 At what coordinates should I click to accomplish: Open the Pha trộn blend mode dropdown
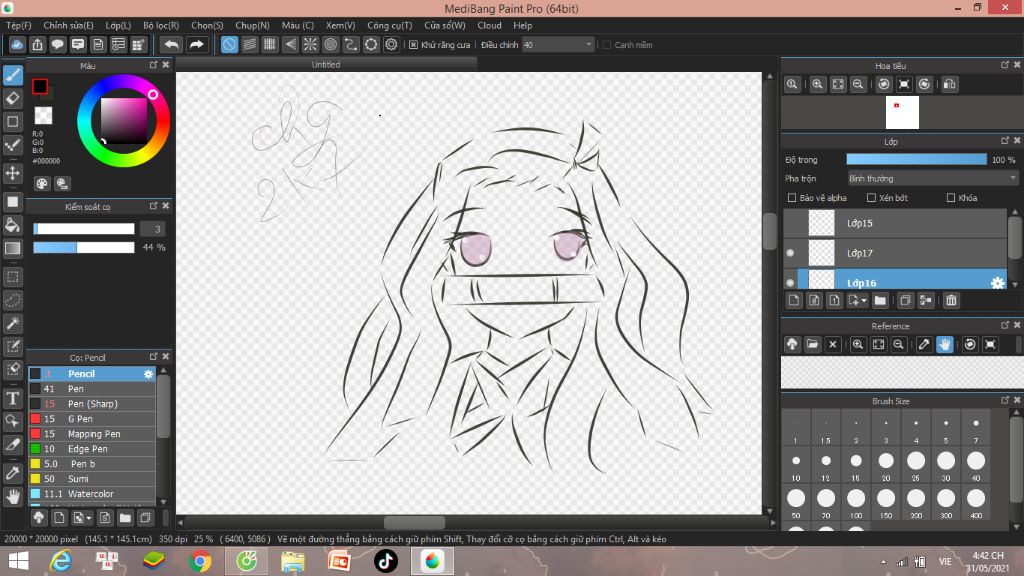click(x=933, y=178)
